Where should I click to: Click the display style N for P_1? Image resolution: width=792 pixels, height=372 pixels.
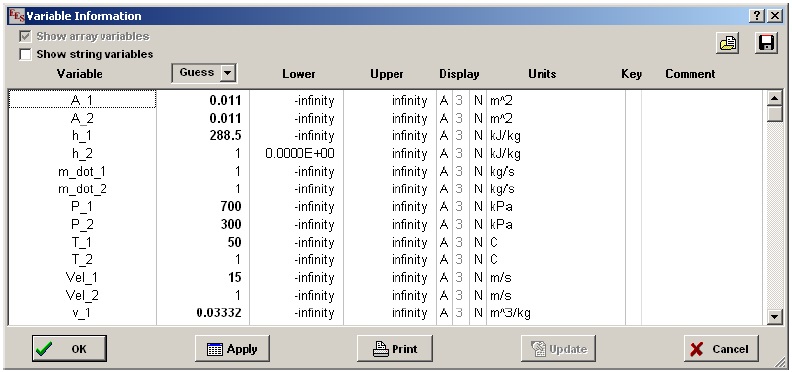click(478, 207)
